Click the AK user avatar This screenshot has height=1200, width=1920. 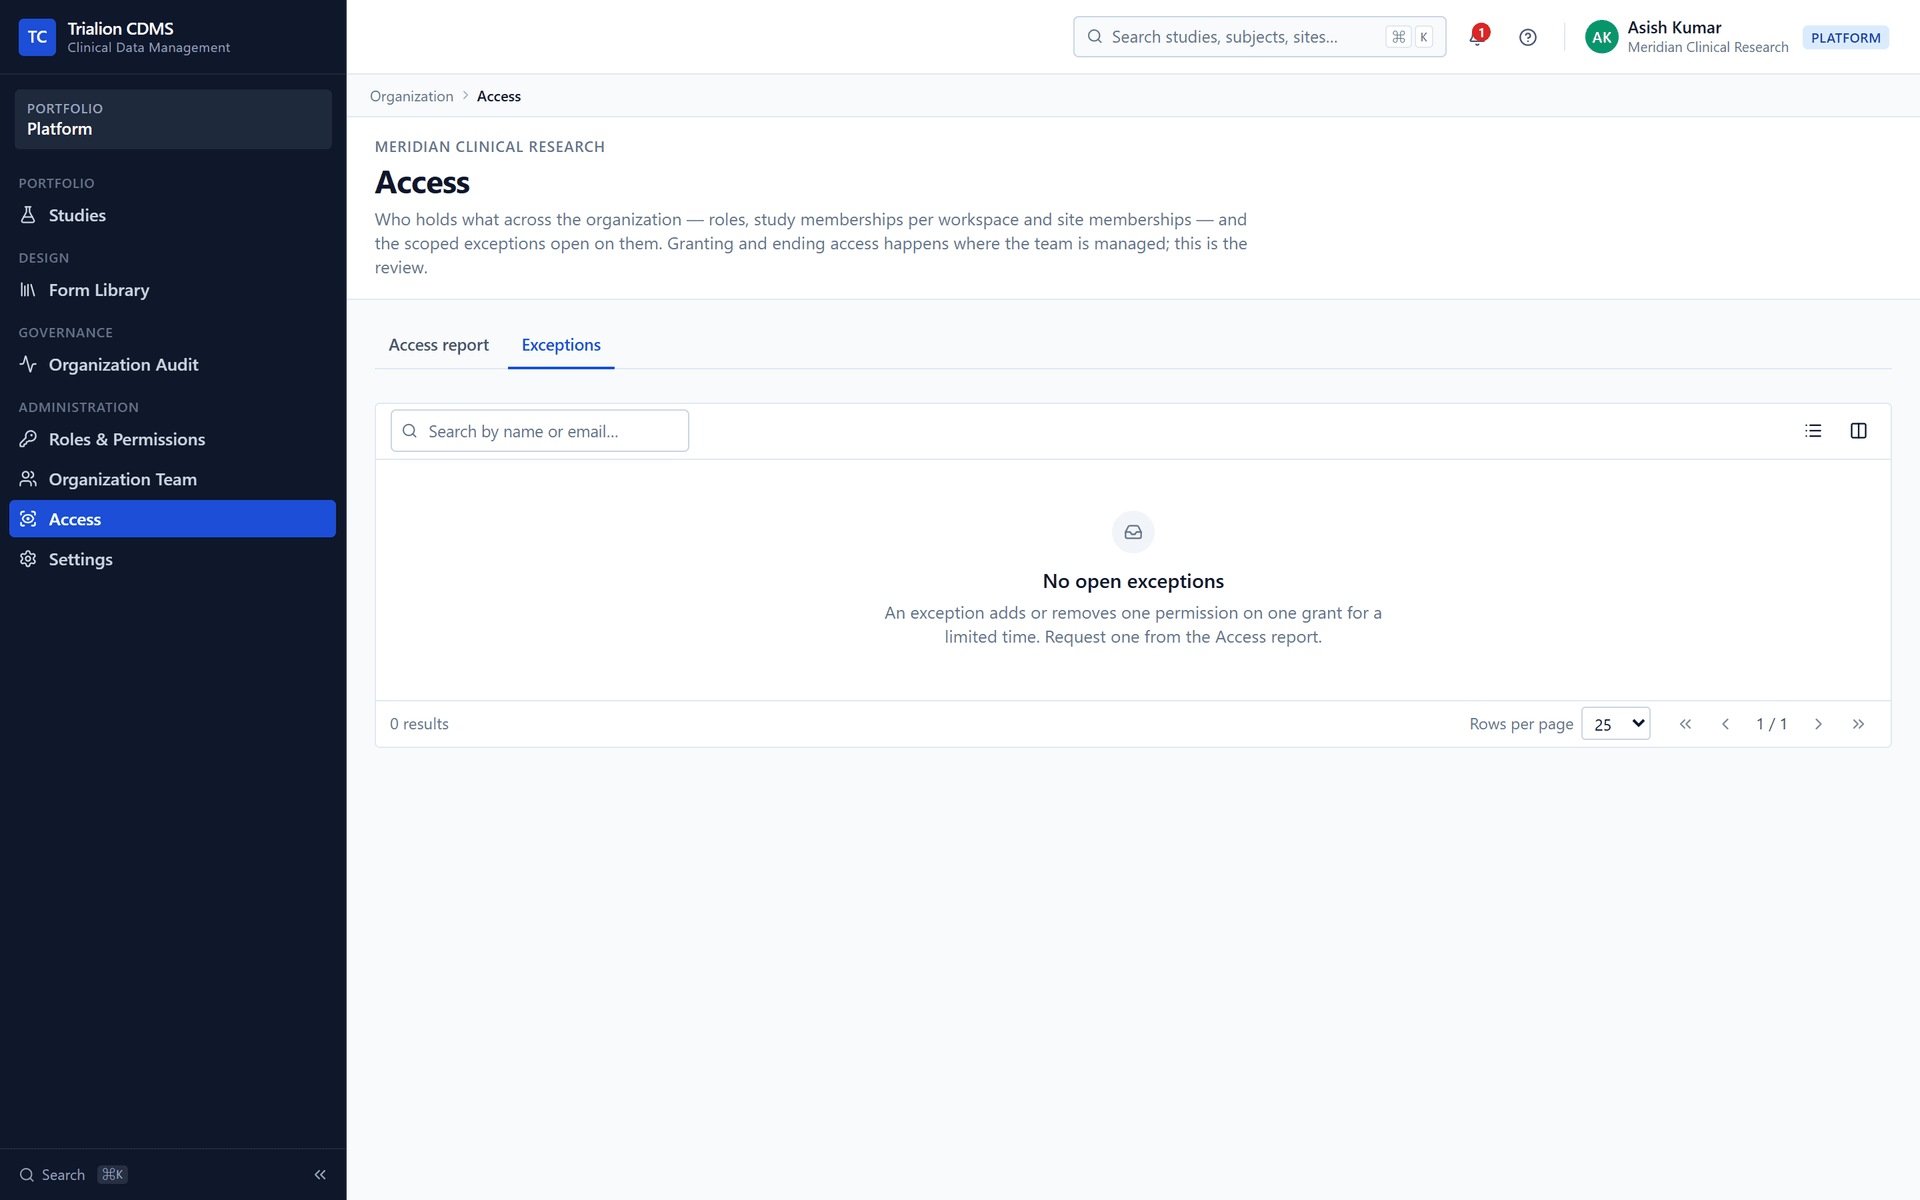point(1601,37)
